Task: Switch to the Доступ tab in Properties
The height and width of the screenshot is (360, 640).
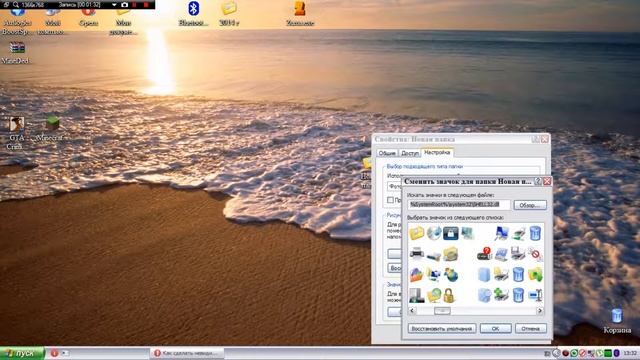Action: click(409, 153)
